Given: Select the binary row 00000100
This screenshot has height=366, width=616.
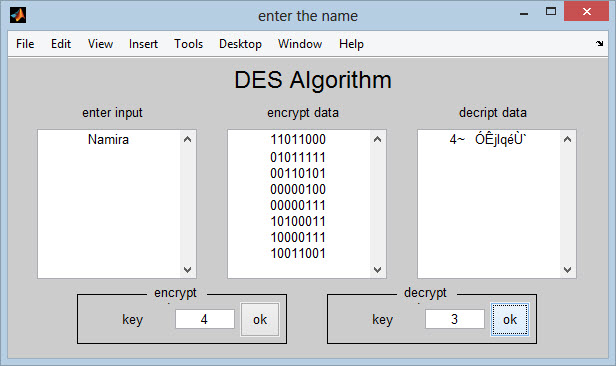Looking at the screenshot, I should (x=298, y=189).
